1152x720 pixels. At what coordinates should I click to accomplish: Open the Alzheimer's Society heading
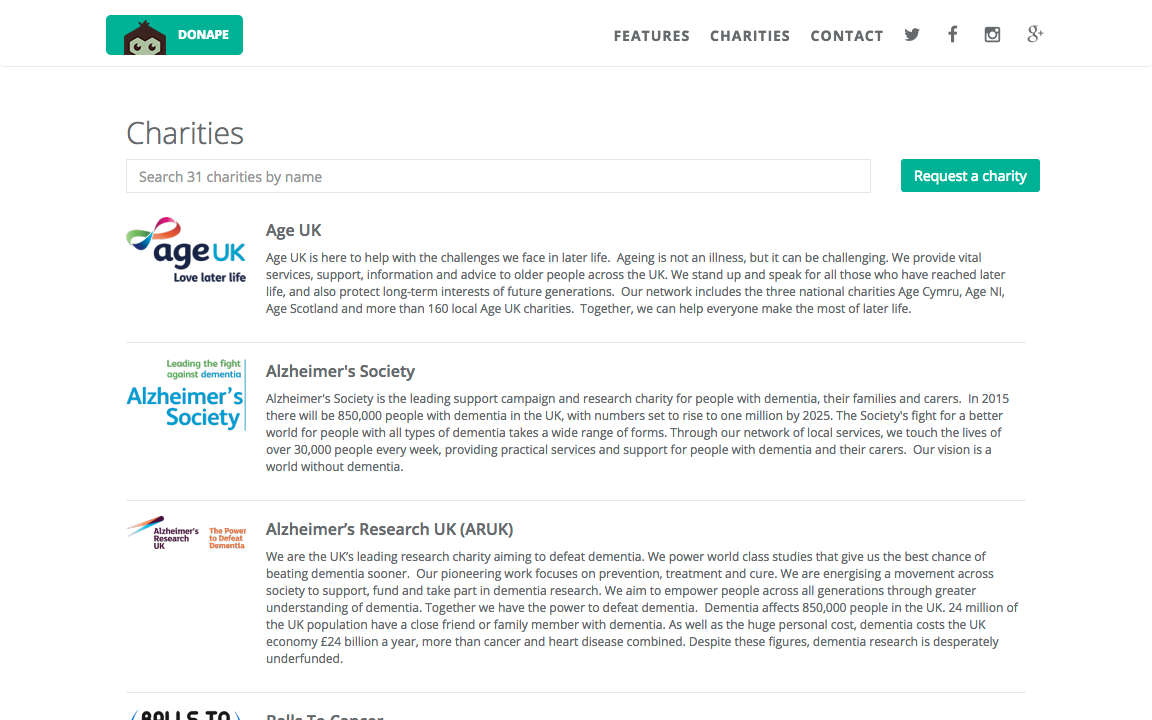pos(340,371)
